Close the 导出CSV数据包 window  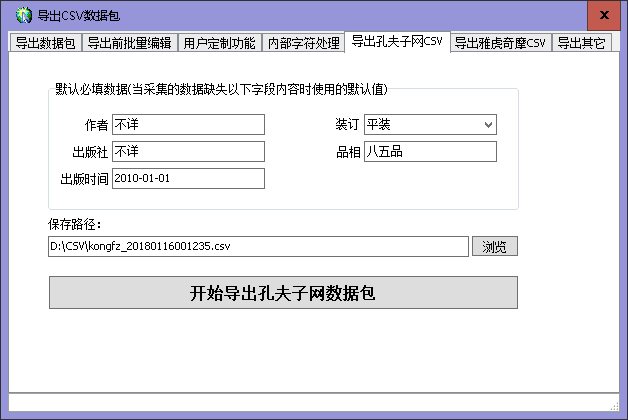(604, 15)
